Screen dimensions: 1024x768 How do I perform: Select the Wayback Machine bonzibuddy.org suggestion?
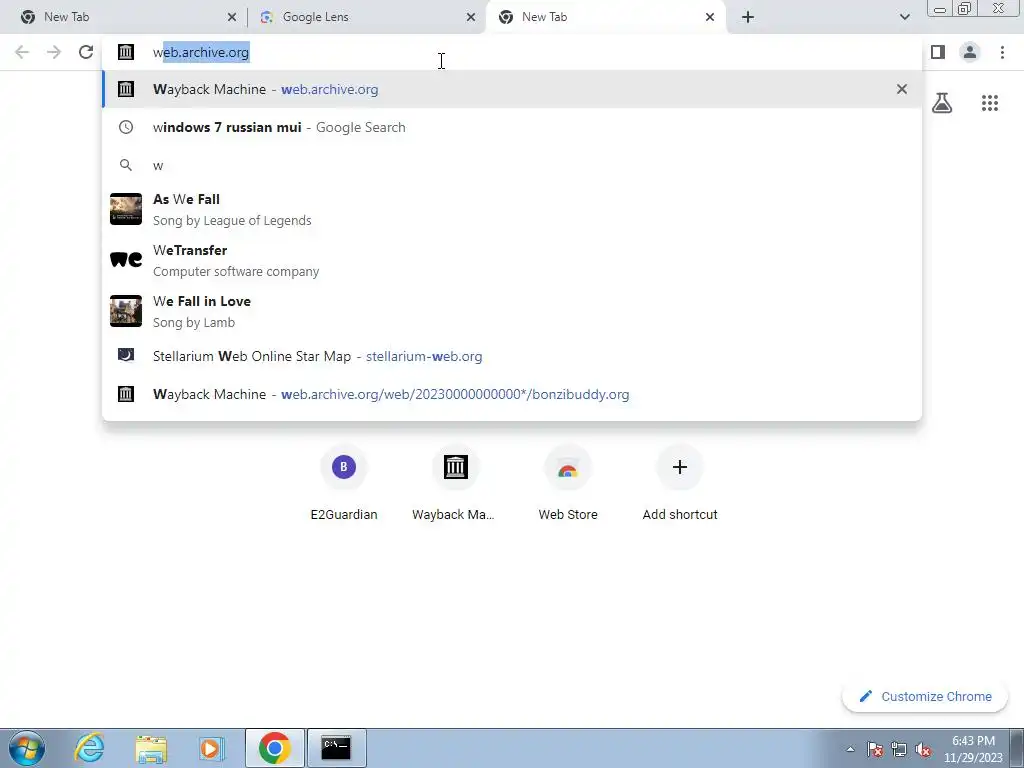[x=512, y=394]
